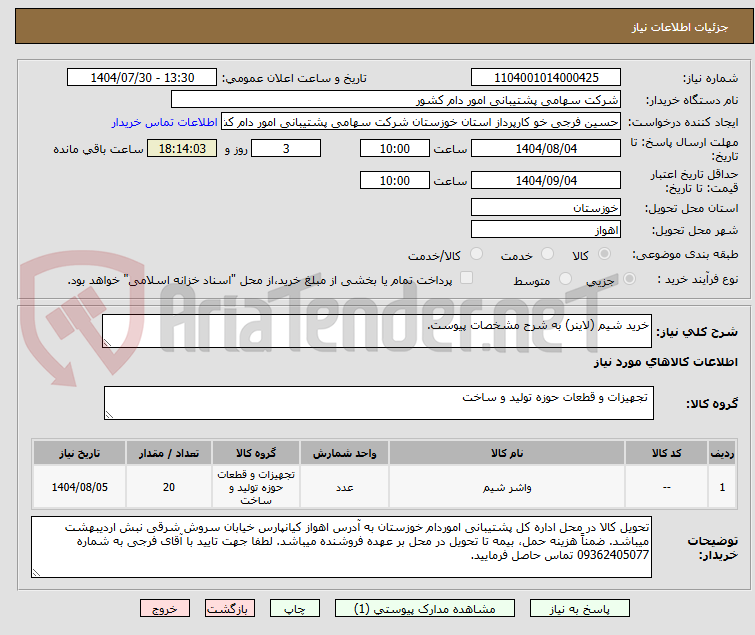
Task: Click the resize handle of گروه کالا box
Action: coord(109,415)
